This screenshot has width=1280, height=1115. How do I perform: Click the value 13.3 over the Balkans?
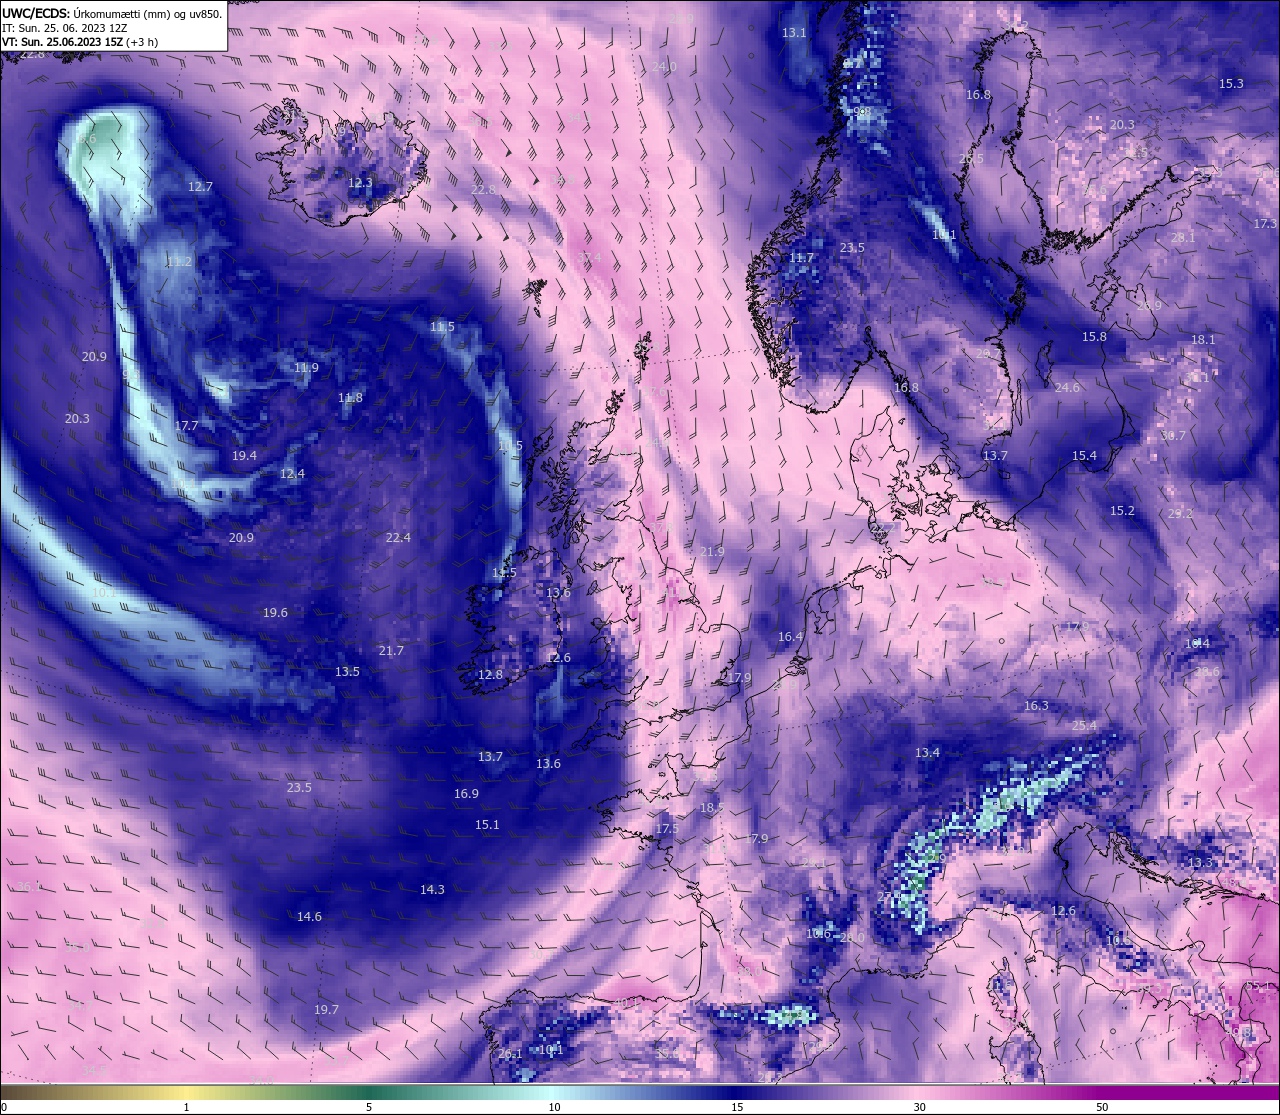(x=1200, y=863)
